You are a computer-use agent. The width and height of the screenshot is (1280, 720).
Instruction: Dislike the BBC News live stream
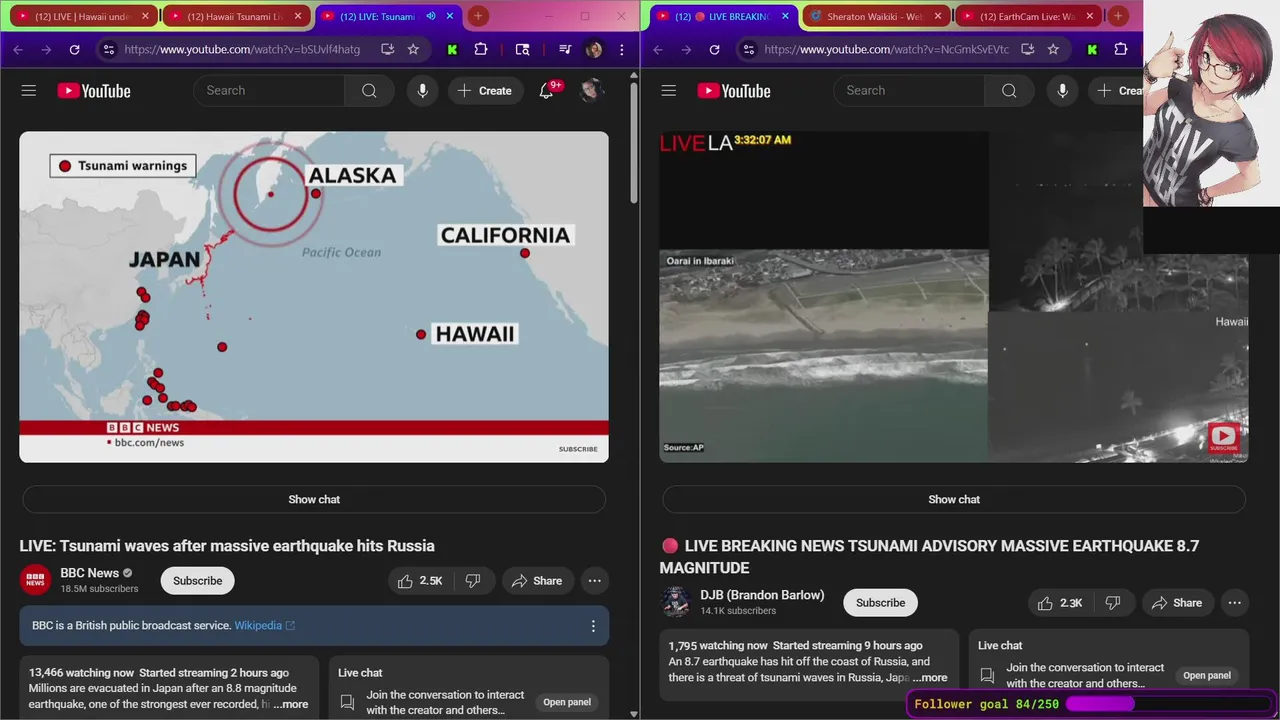tap(473, 581)
